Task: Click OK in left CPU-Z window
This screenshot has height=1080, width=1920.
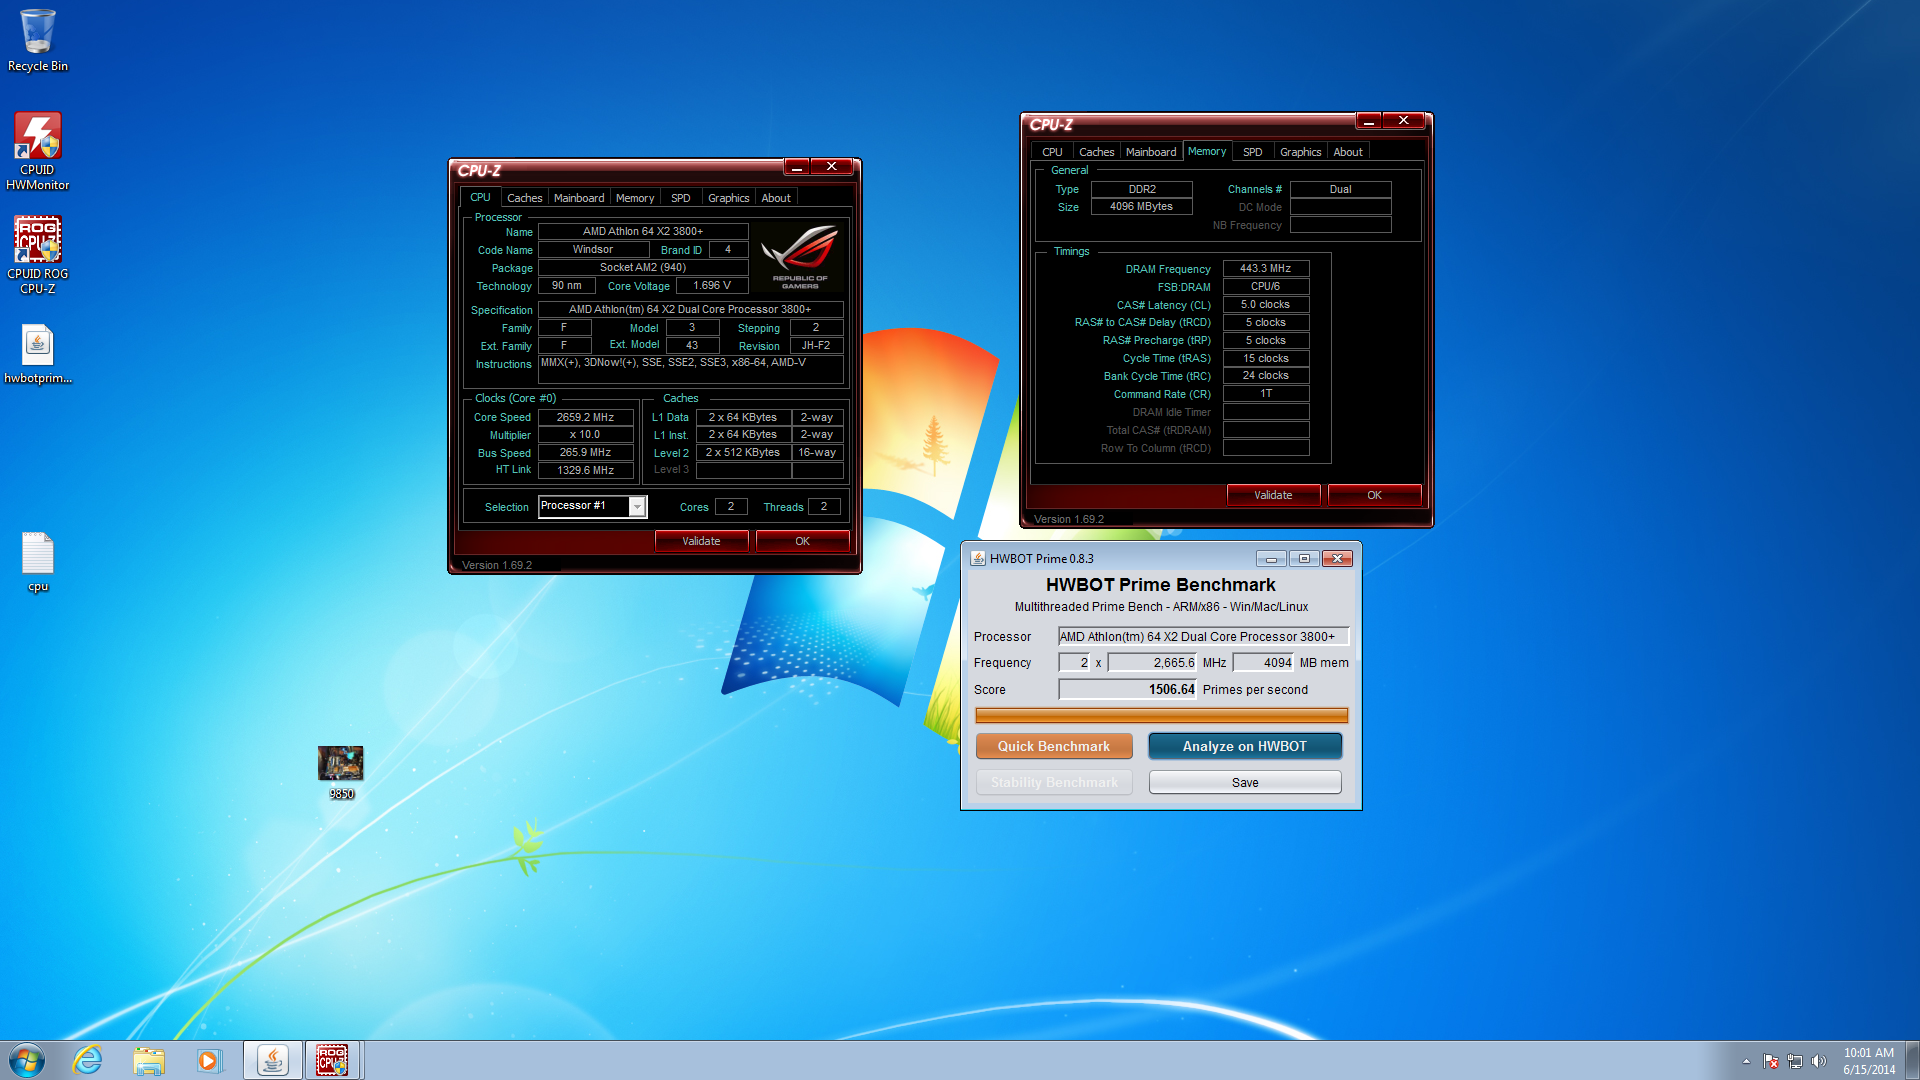Action: click(x=802, y=541)
